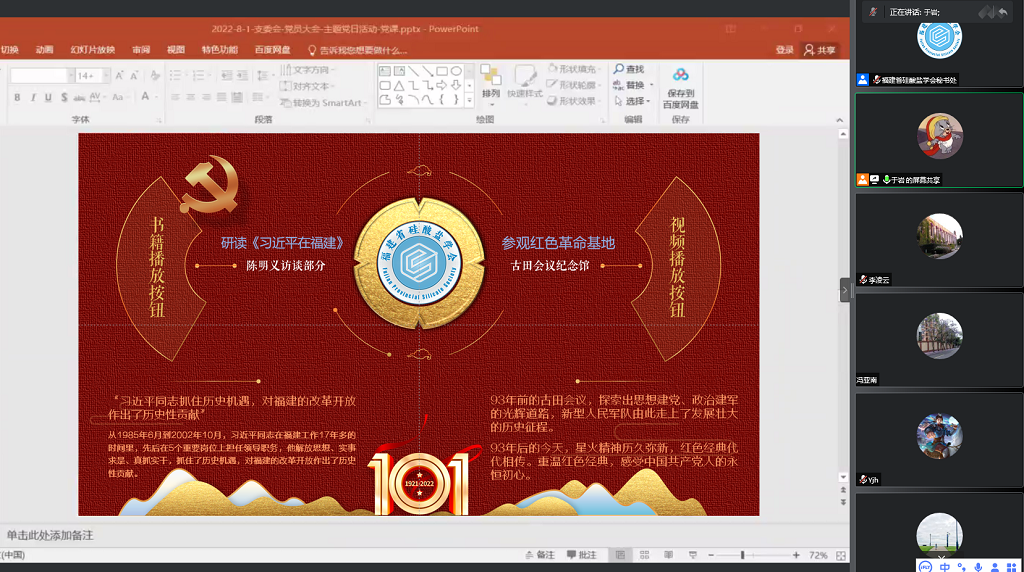Click the zoom slider handle
1024x572 pixels.
743,555
